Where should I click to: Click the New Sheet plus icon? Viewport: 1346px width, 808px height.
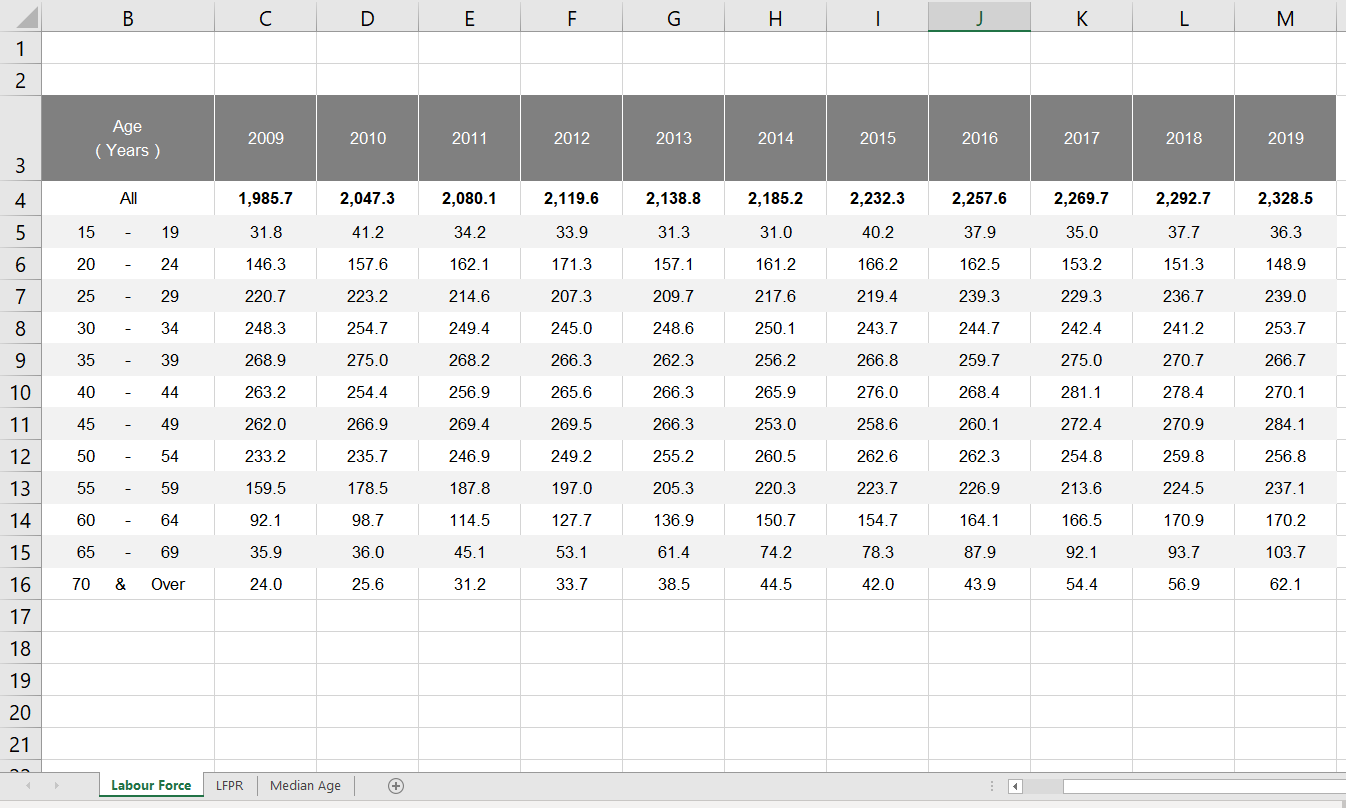click(x=396, y=786)
